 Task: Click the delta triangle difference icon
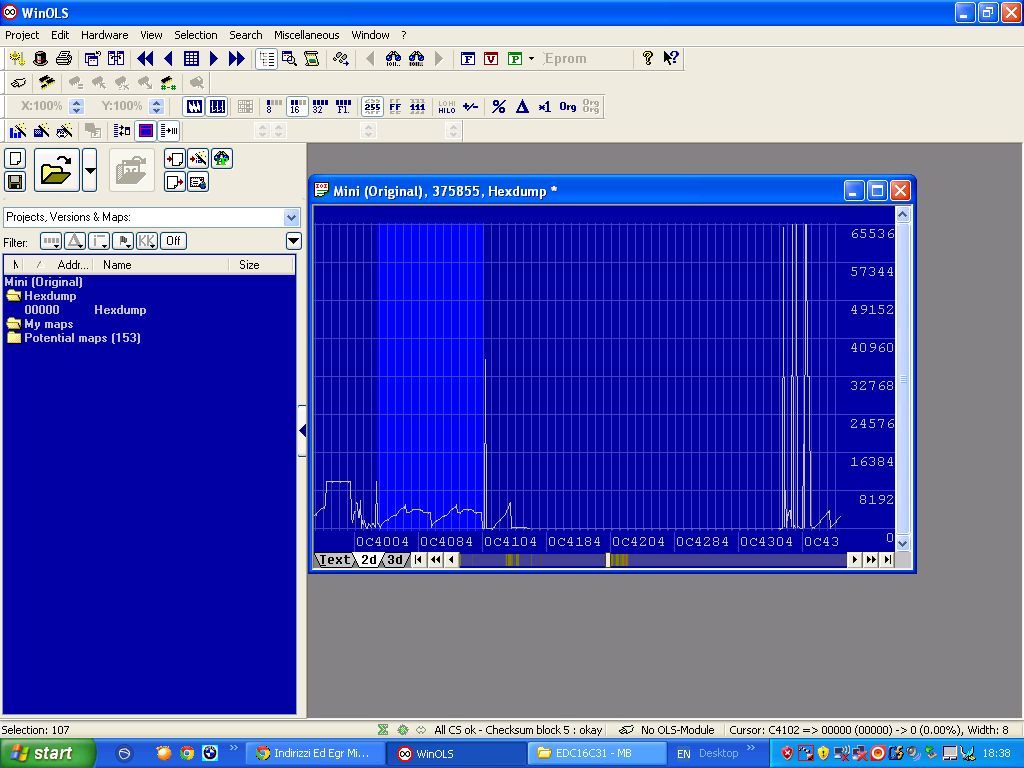click(x=522, y=106)
